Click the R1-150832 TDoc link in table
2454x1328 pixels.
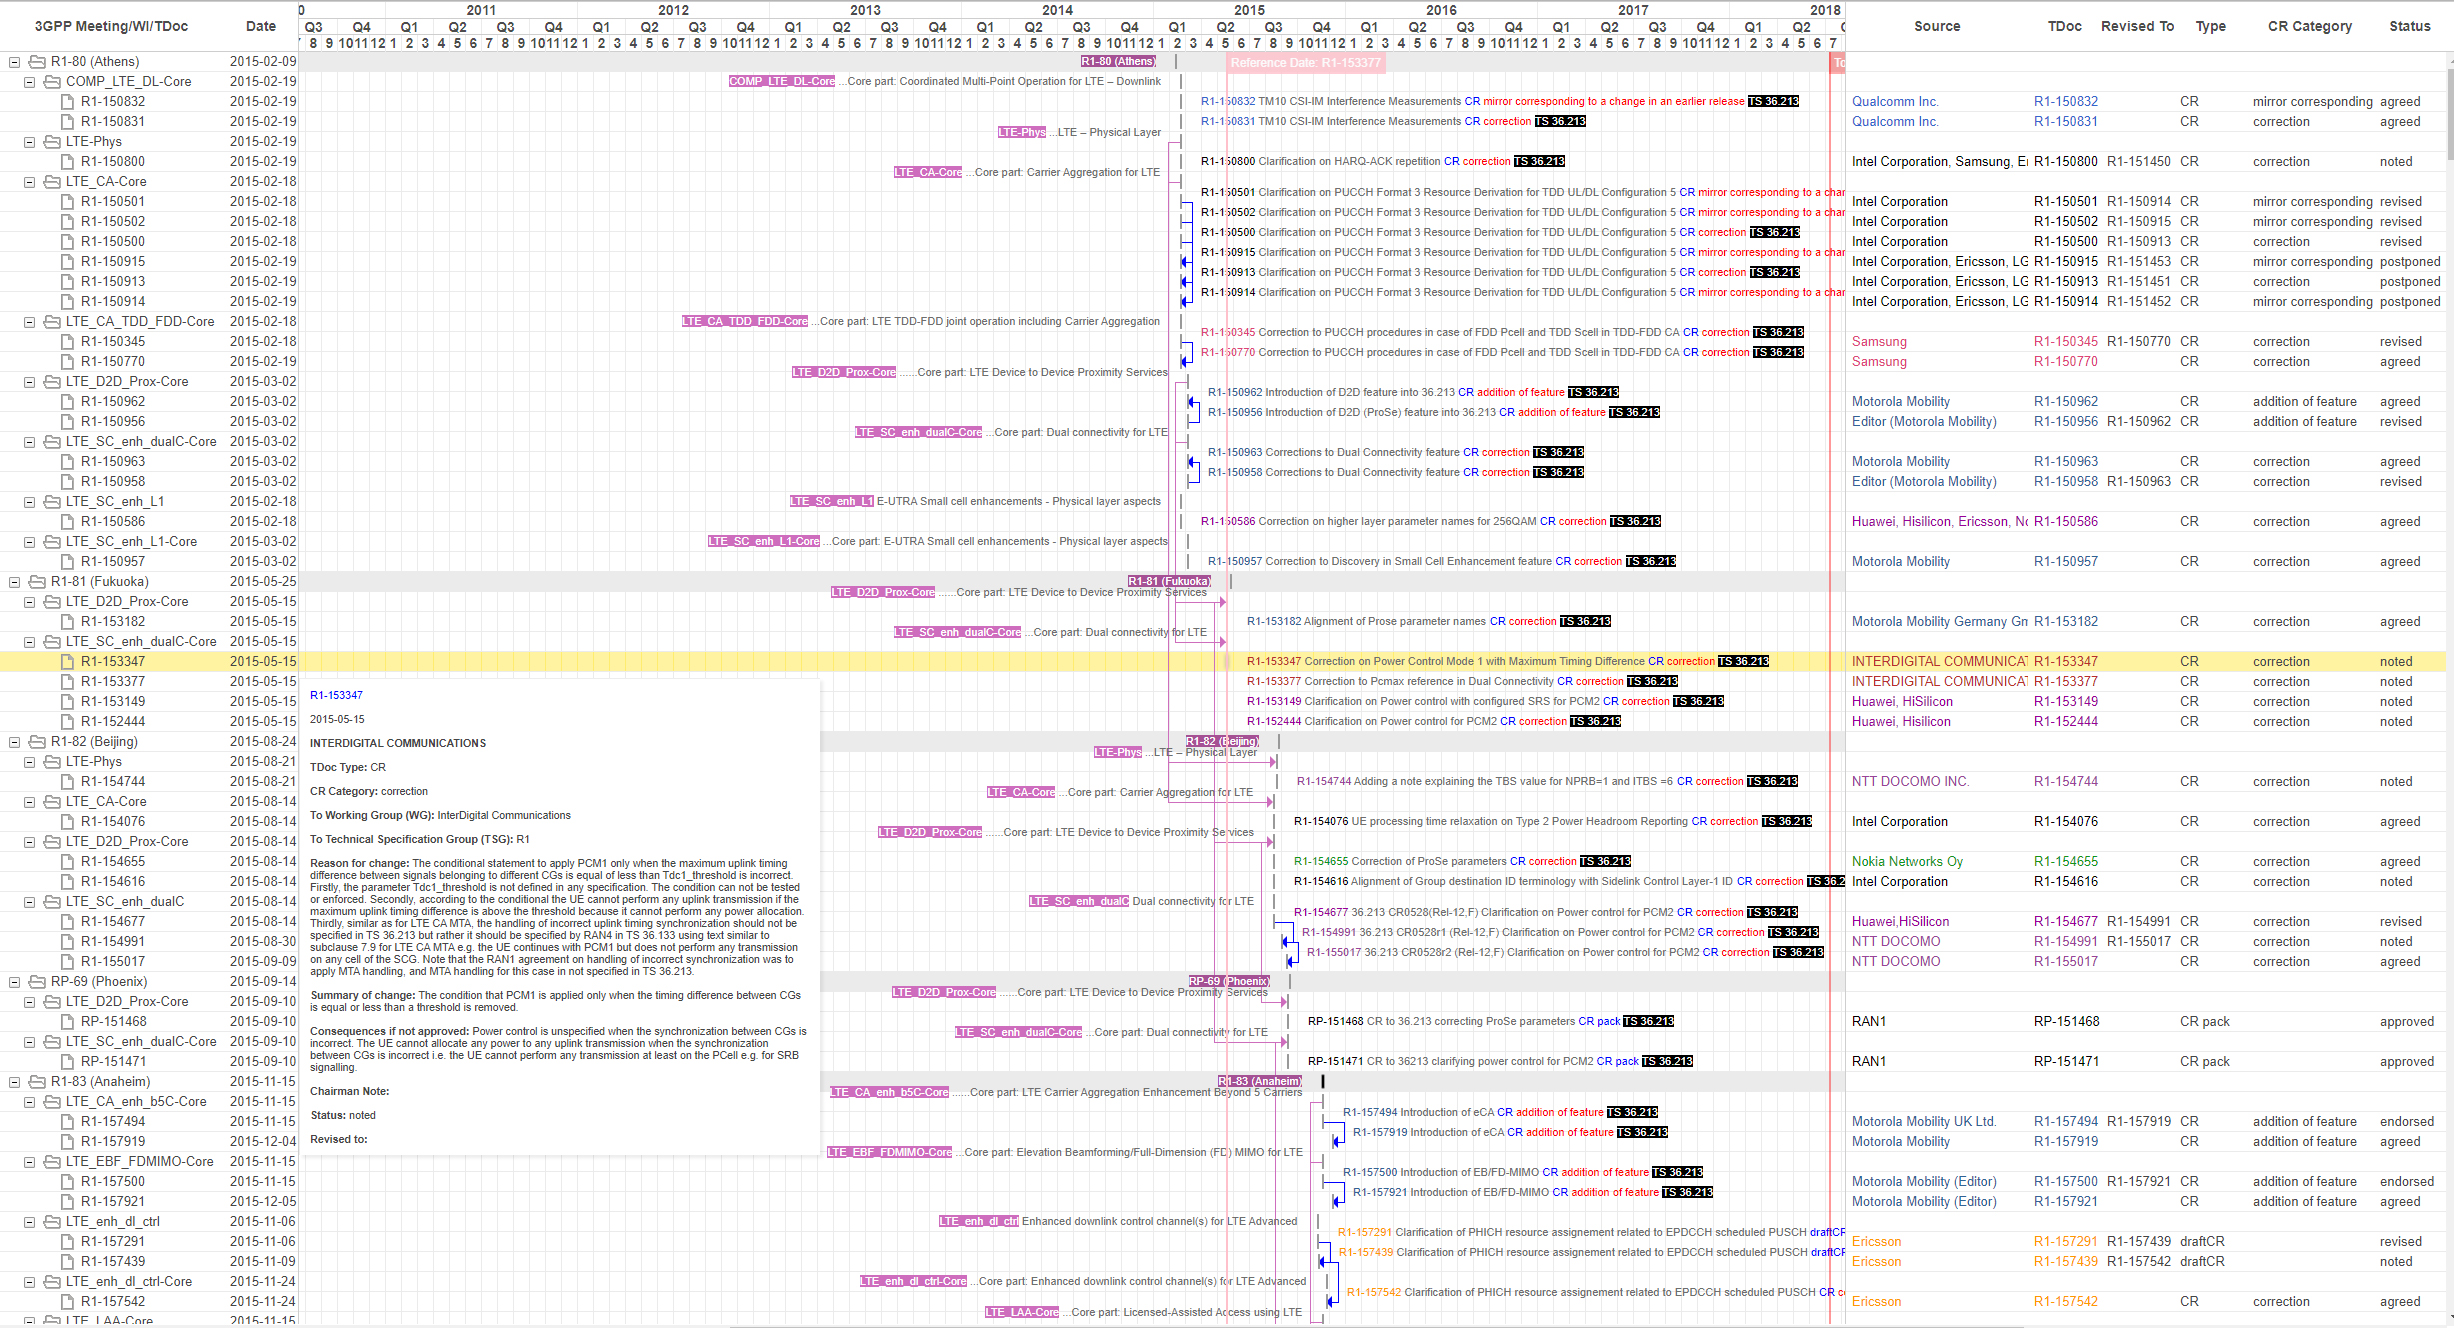(x=2065, y=102)
